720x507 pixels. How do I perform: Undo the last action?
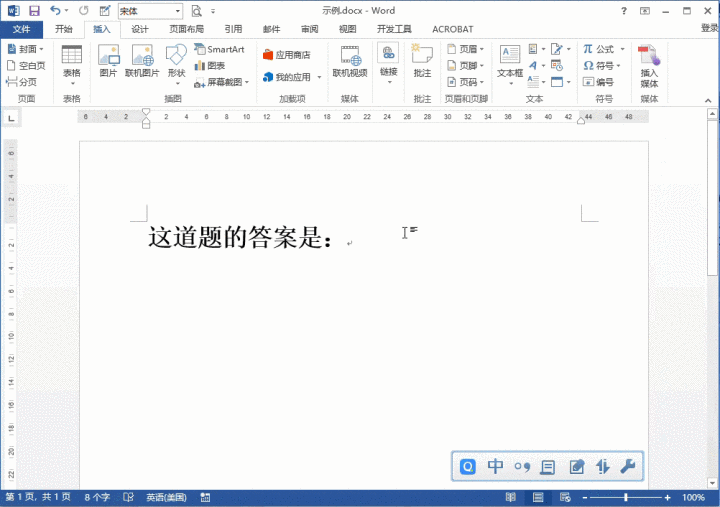[55, 11]
